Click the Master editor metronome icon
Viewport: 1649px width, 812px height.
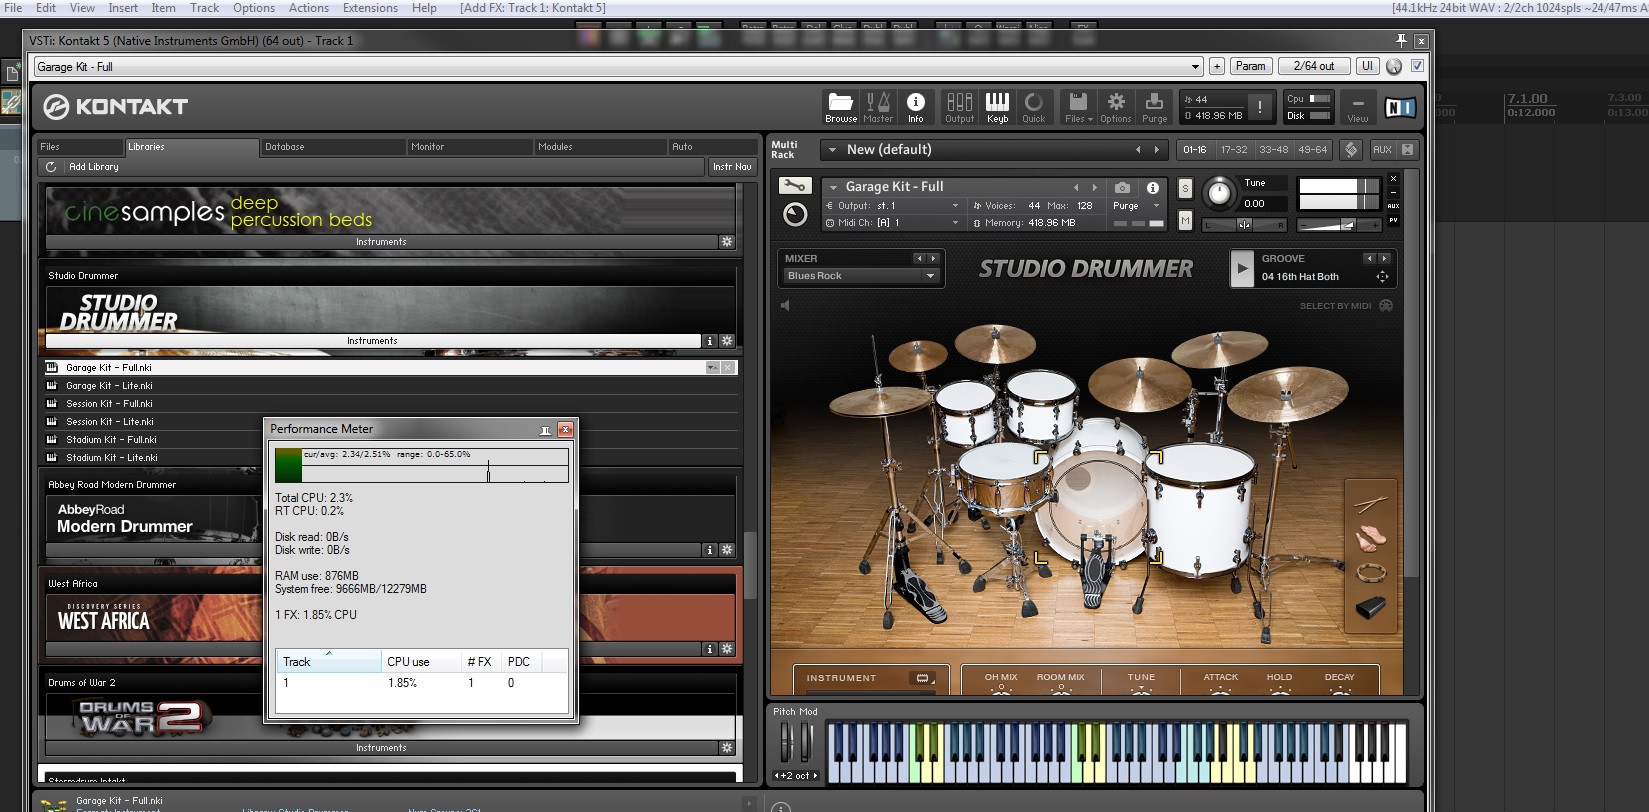click(x=878, y=106)
